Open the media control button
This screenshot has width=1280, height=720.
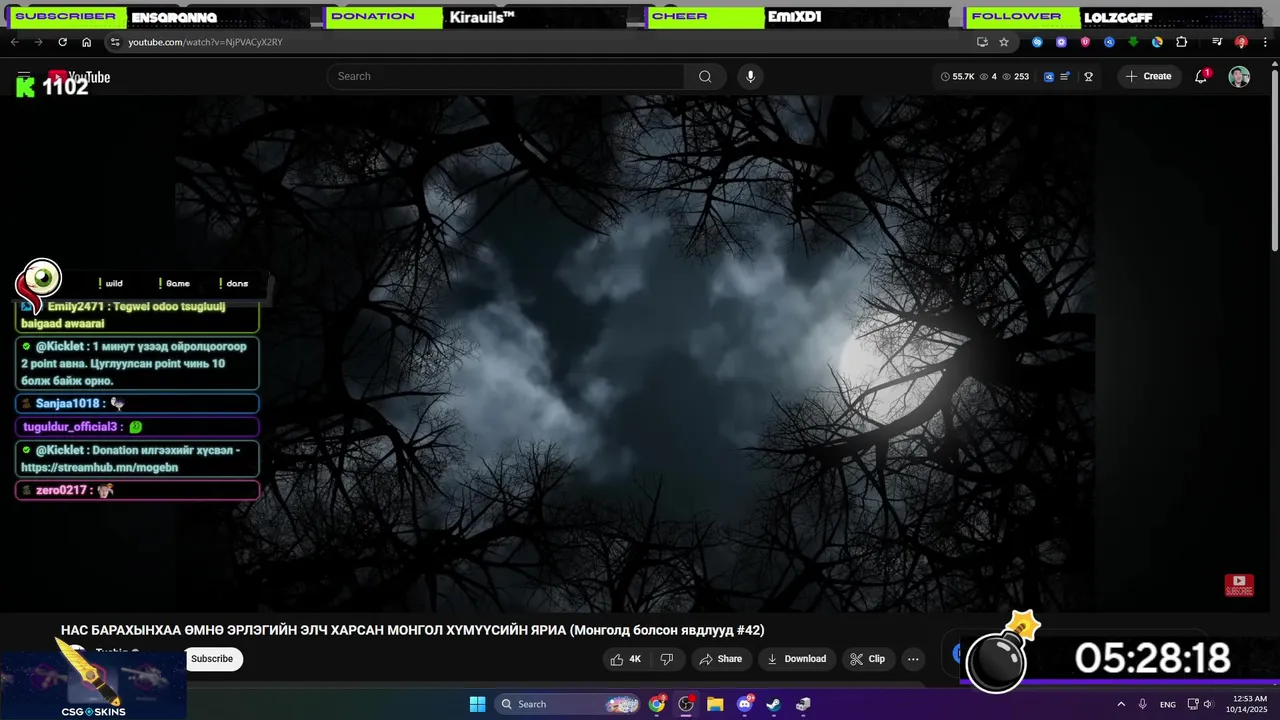pos(1217,42)
